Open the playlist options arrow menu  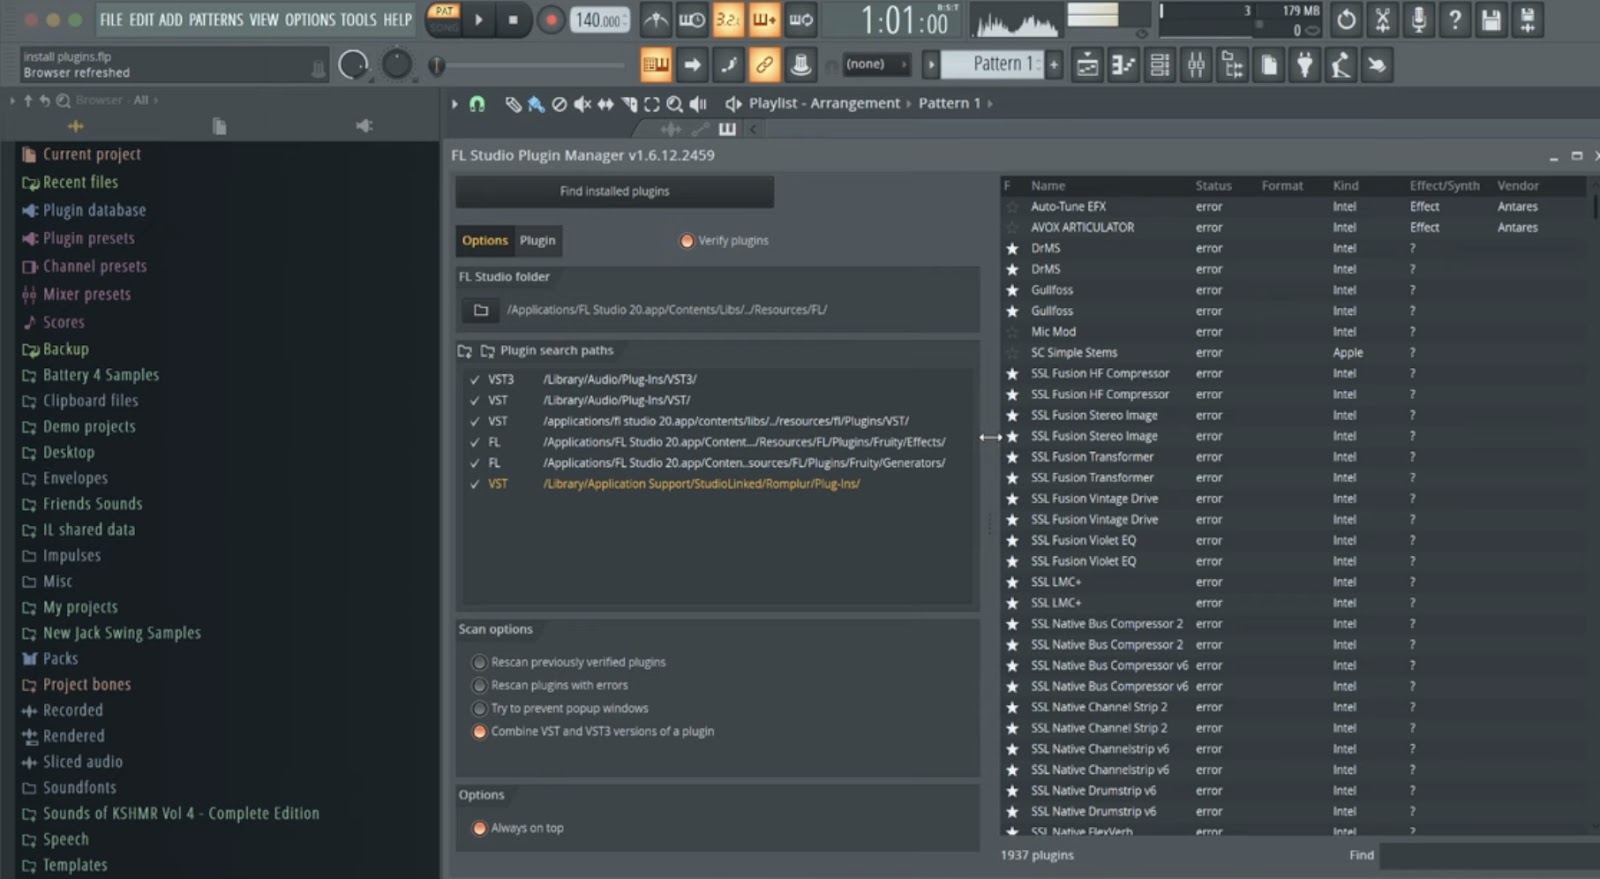tap(455, 103)
